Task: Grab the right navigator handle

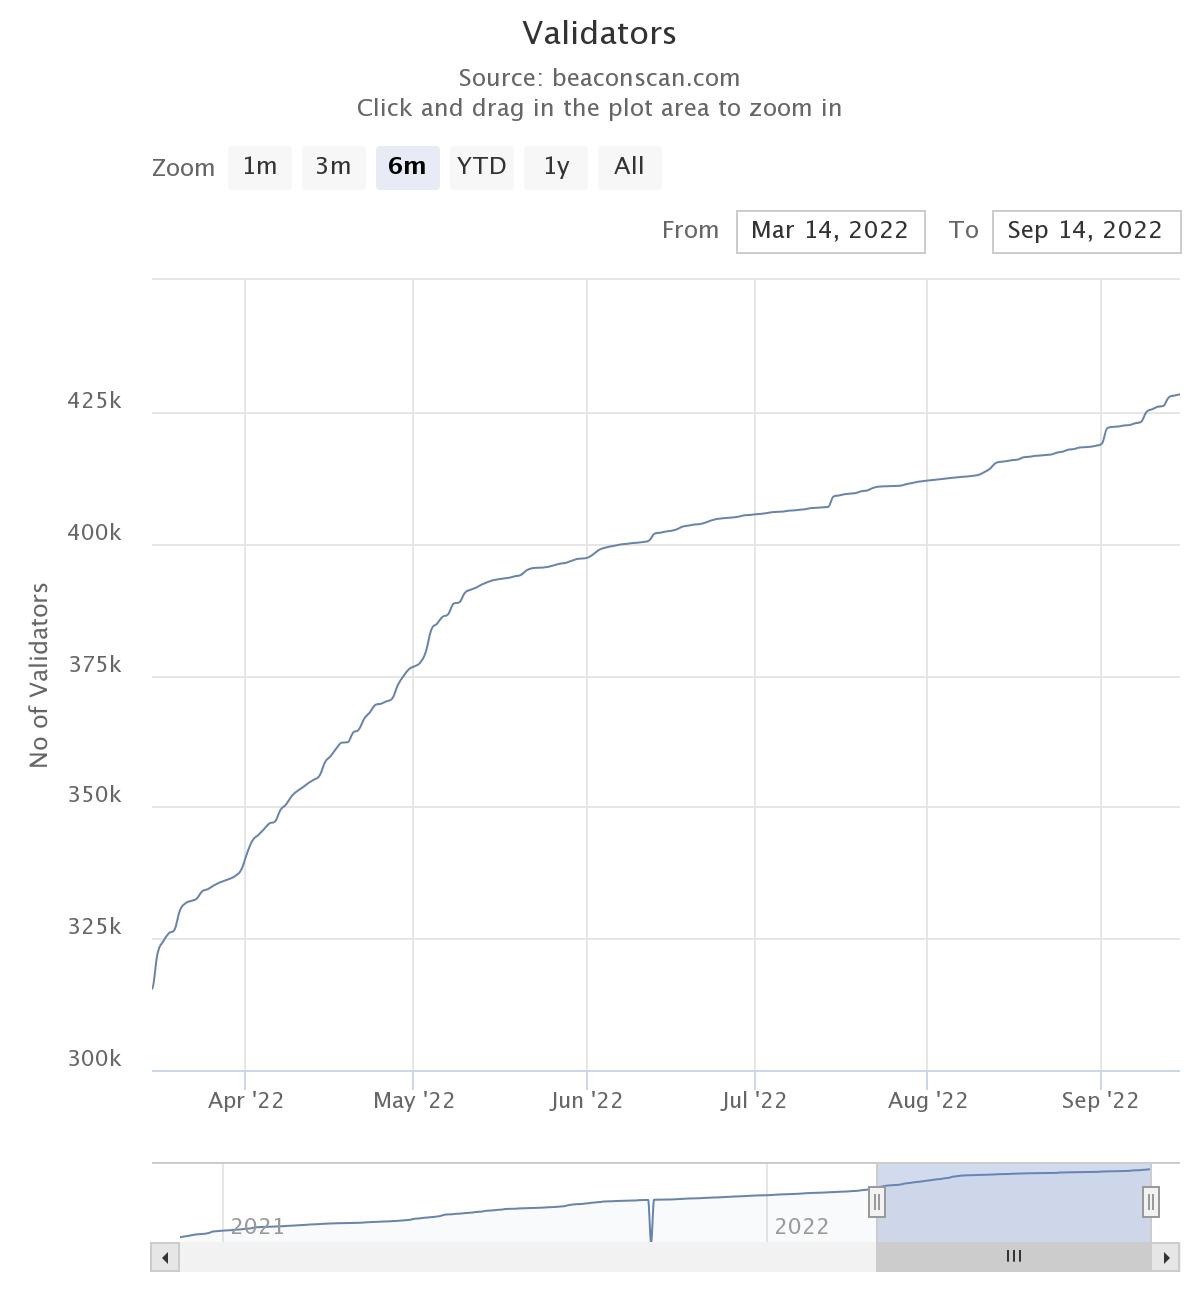Action: [1151, 1201]
